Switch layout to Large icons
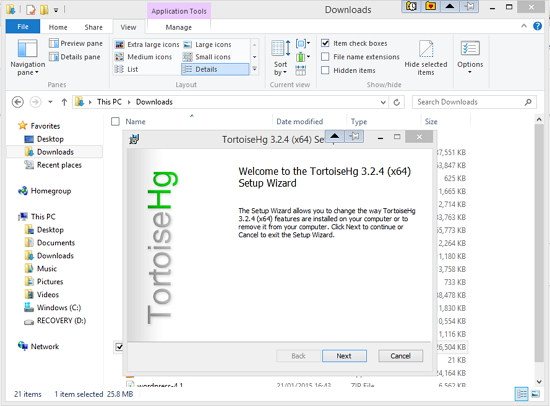The height and width of the screenshot is (406, 550). (208, 45)
